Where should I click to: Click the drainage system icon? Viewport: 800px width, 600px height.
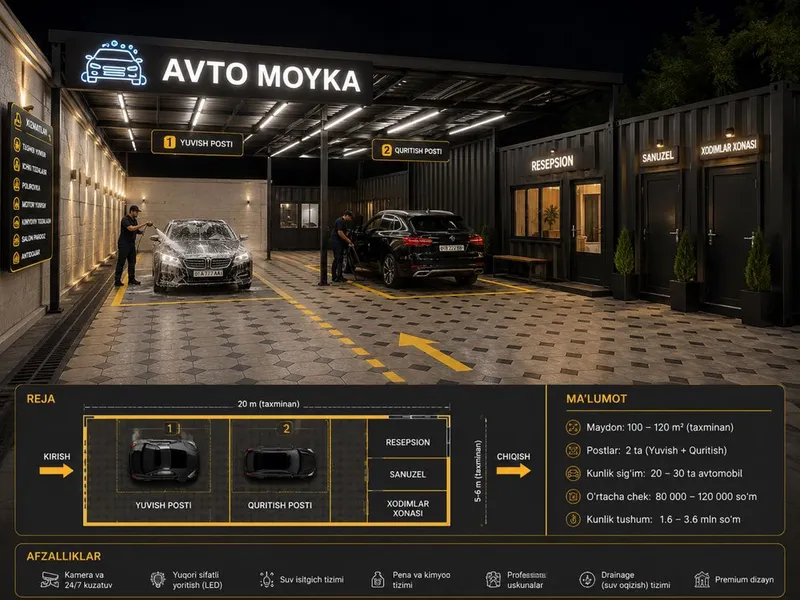(x=587, y=580)
